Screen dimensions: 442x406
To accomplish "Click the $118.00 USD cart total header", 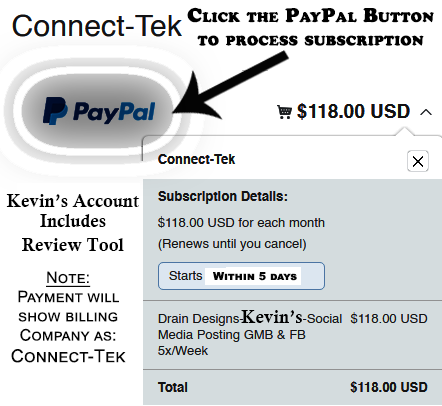I will pyautogui.click(x=353, y=111).
